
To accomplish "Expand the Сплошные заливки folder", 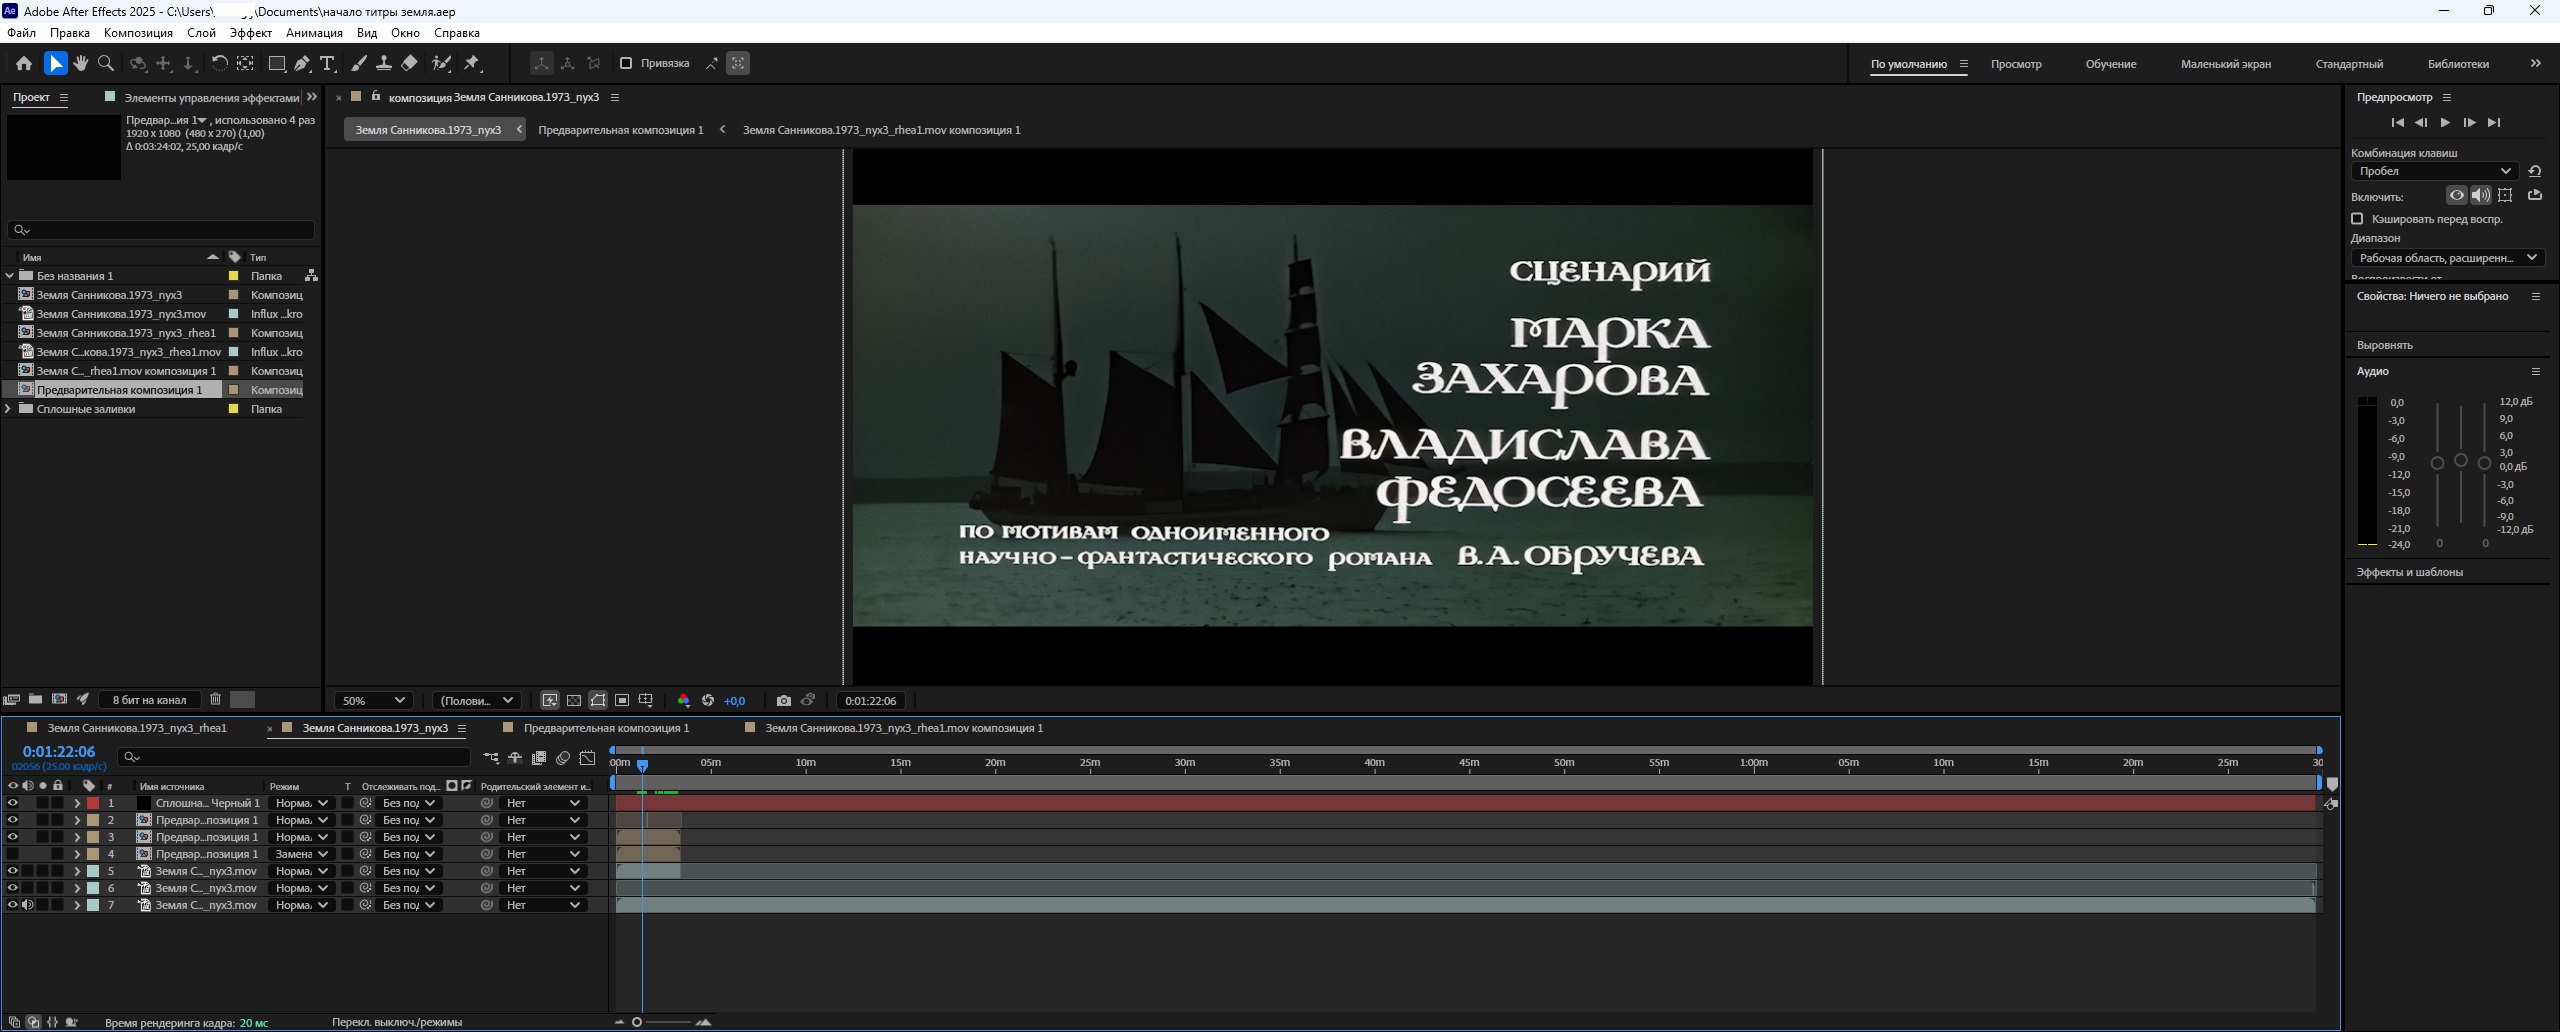I will 9,409.
